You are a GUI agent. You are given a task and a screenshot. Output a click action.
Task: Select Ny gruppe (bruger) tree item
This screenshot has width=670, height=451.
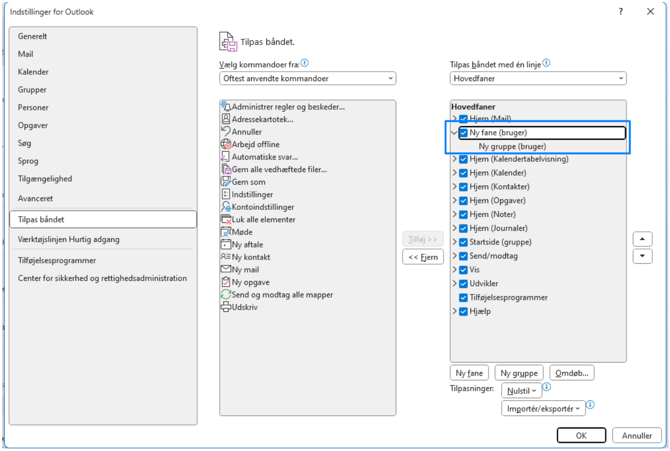[512, 146]
